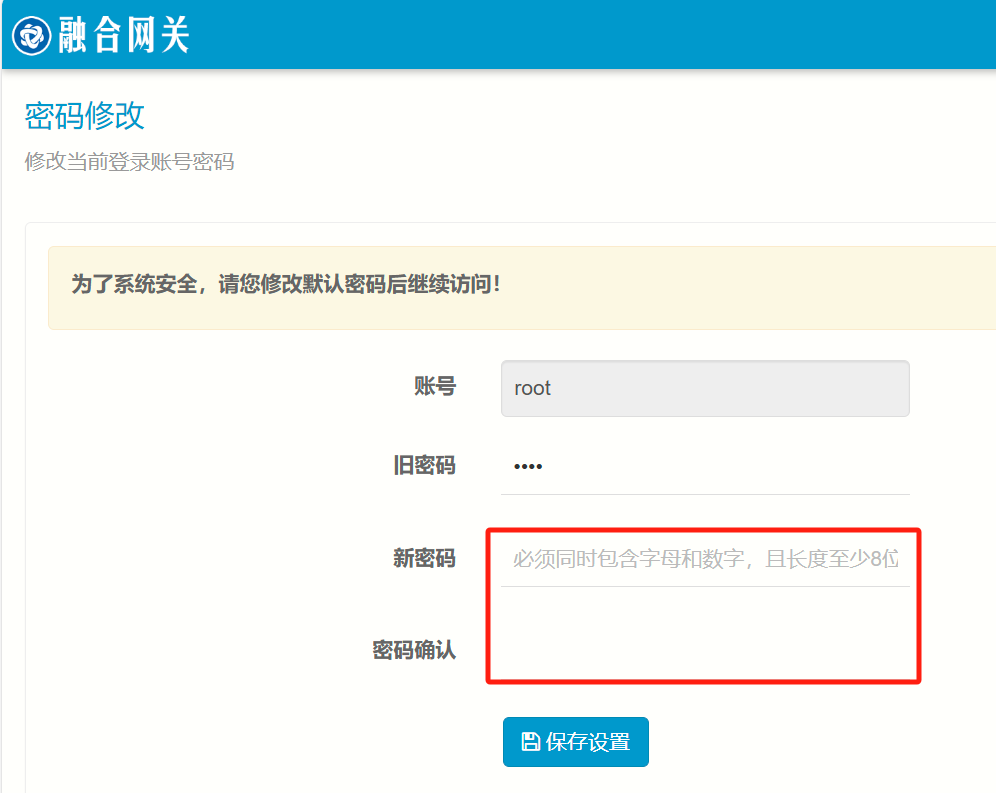996x793 pixels.
Task: Click the 账号 label
Action: [434, 386]
